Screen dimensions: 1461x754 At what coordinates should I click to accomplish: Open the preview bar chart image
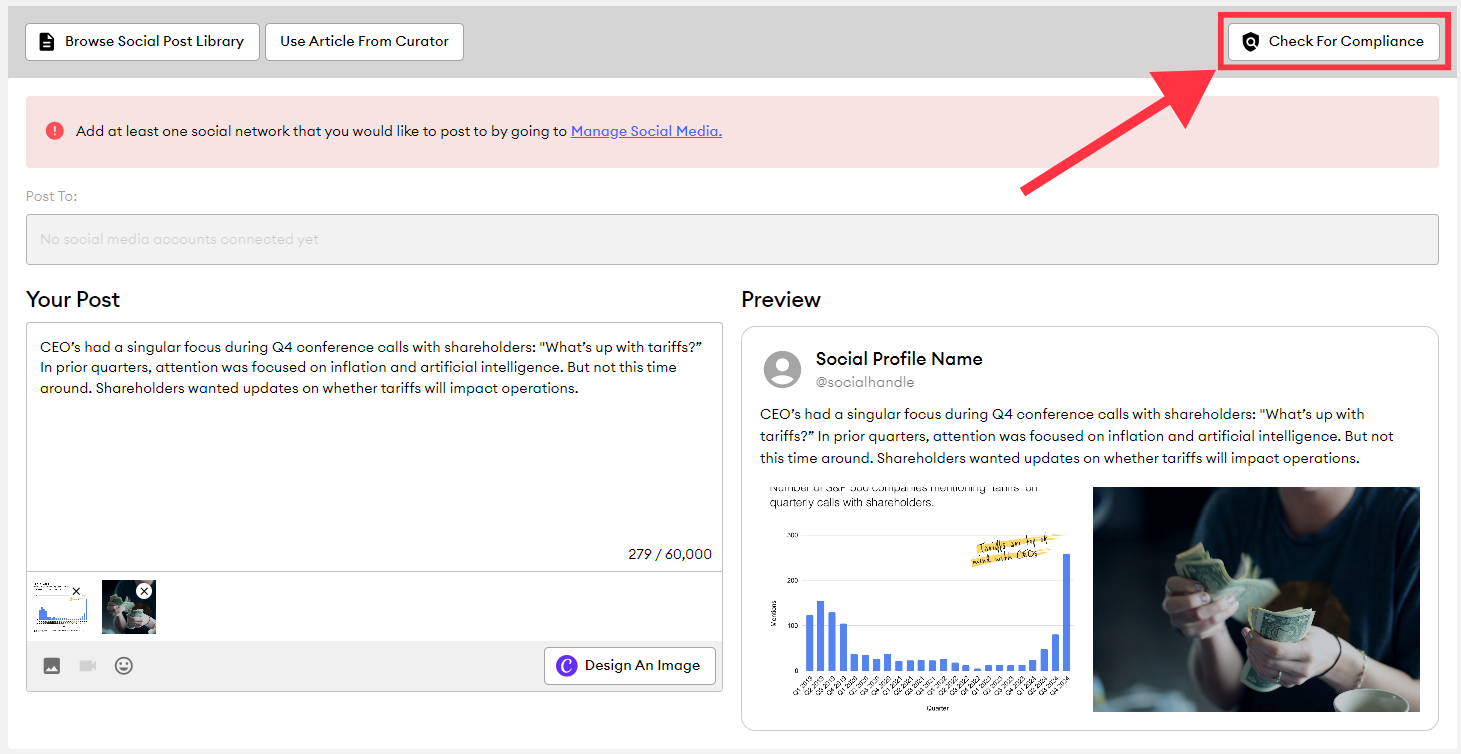click(921, 599)
